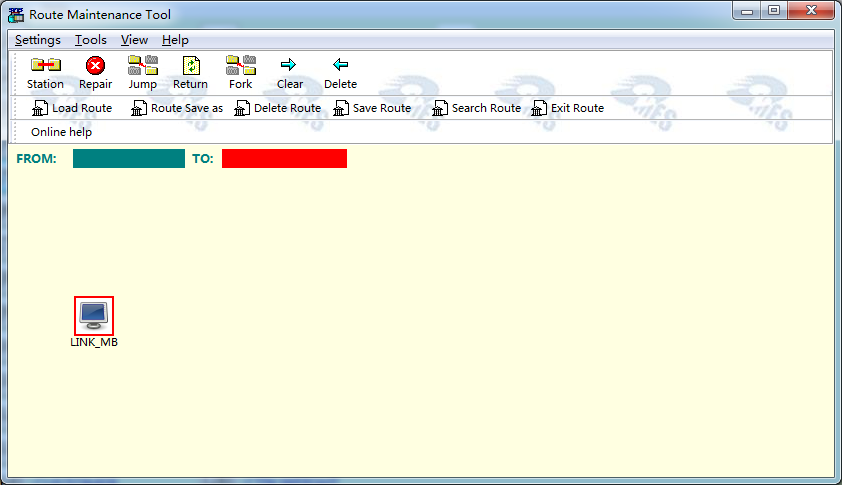842x485 pixels.
Task: Choose Route Save as
Action: (177, 108)
